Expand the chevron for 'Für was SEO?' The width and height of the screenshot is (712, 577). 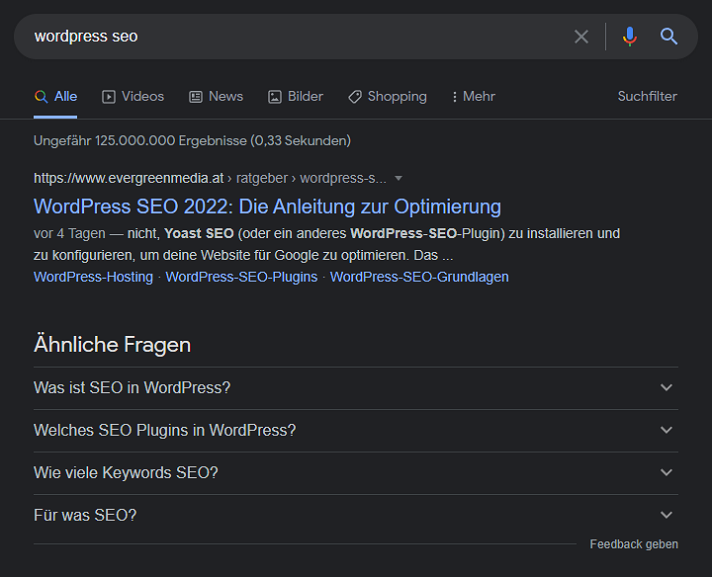pos(666,515)
